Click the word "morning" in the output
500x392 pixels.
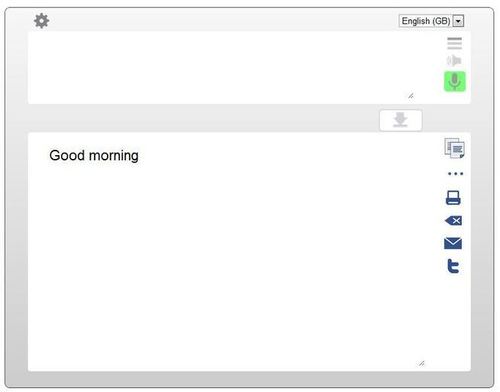point(114,156)
